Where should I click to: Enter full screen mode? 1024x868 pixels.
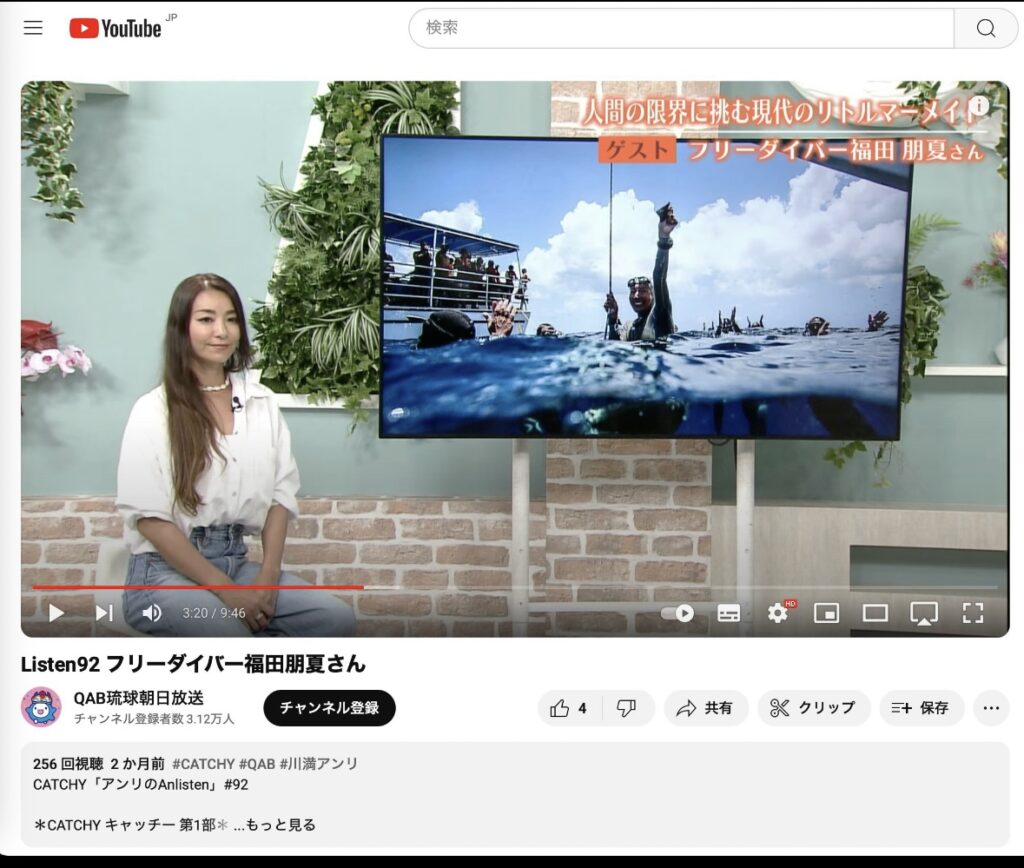972,613
